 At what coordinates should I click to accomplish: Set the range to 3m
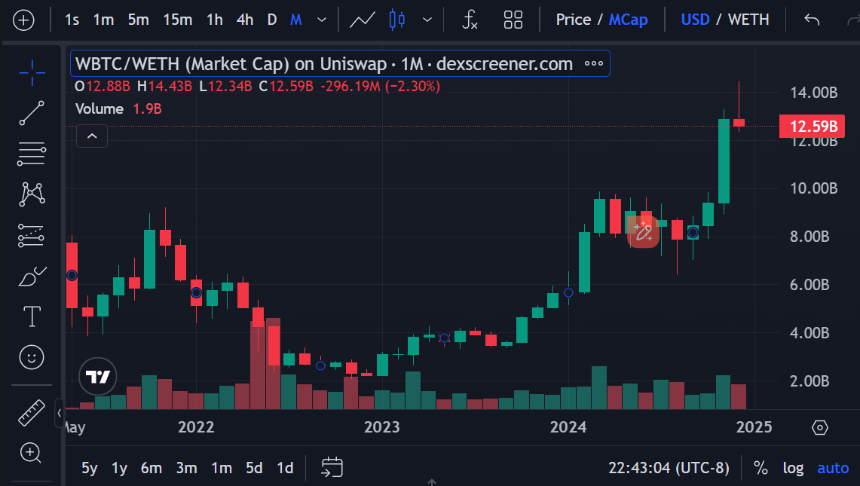(x=186, y=468)
